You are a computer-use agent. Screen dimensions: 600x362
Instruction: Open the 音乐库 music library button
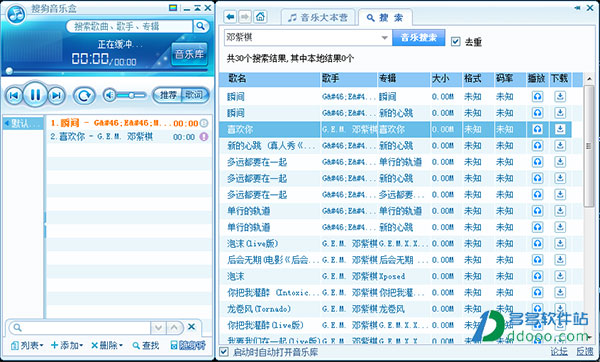pos(189,54)
